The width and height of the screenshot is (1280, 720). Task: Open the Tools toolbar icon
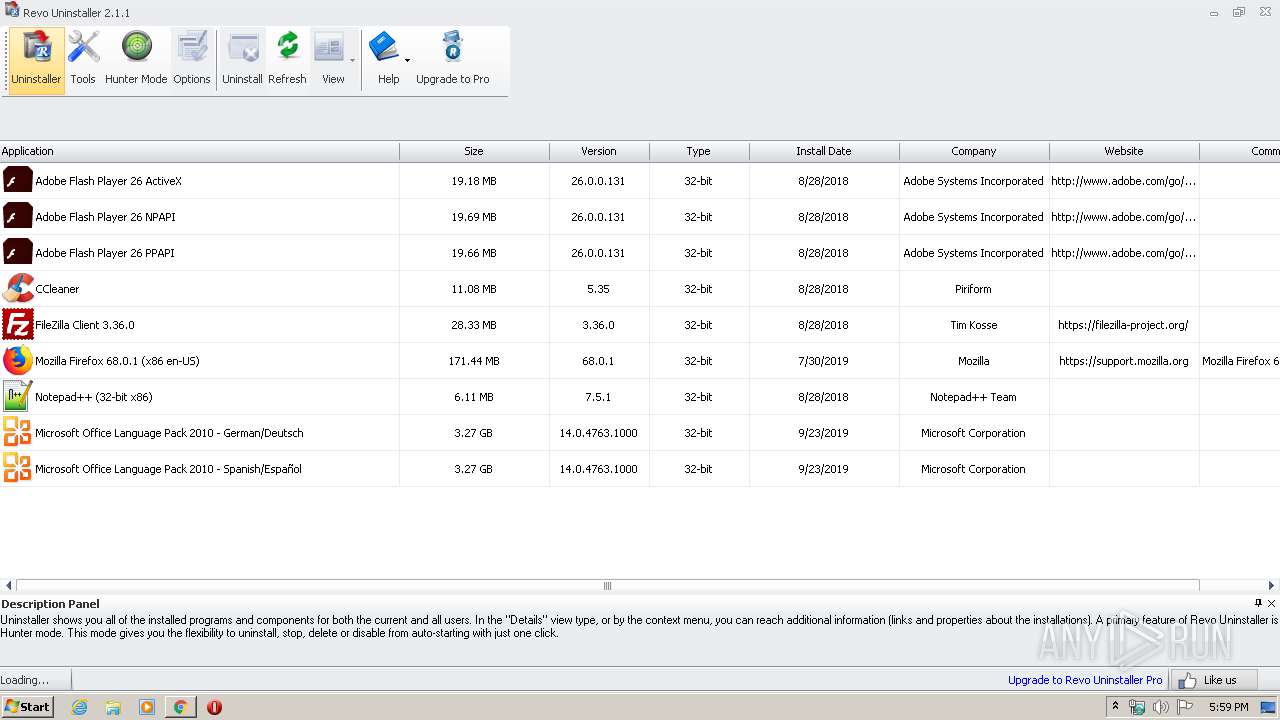point(83,60)
